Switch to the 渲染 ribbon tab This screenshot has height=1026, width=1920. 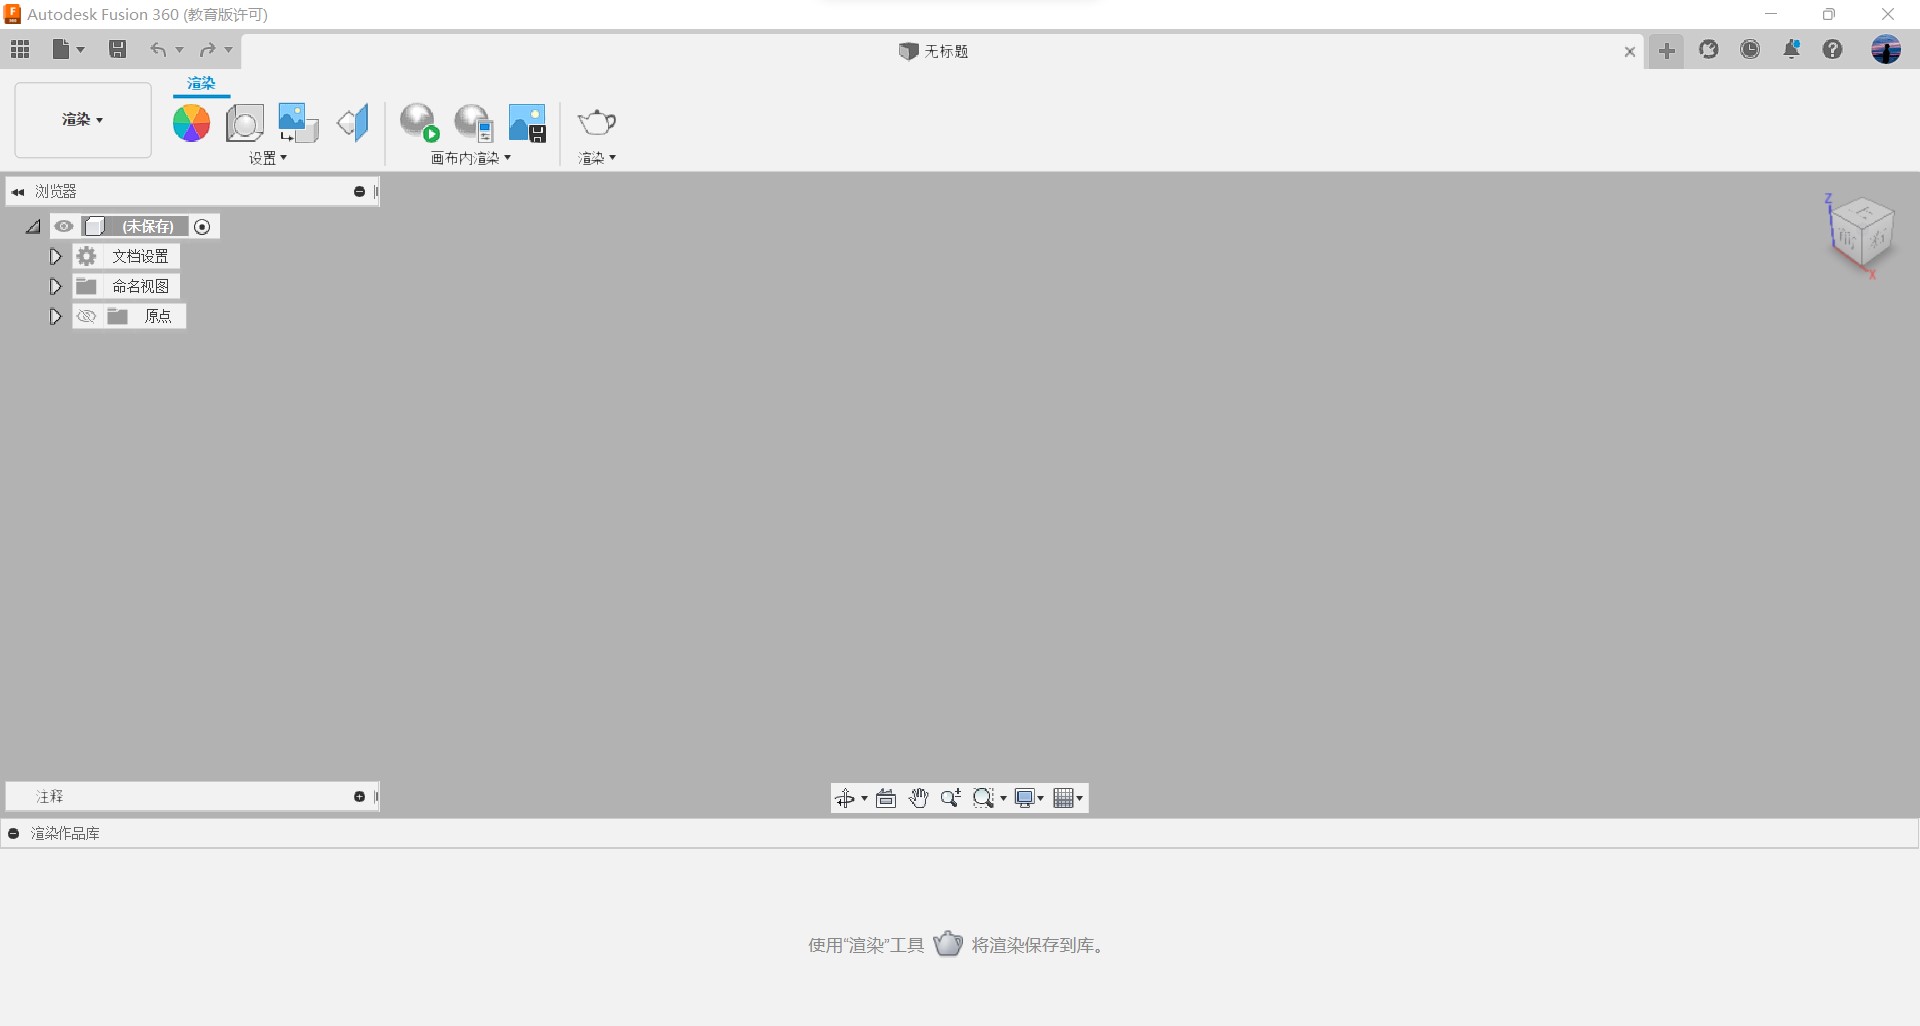(201, 84)
